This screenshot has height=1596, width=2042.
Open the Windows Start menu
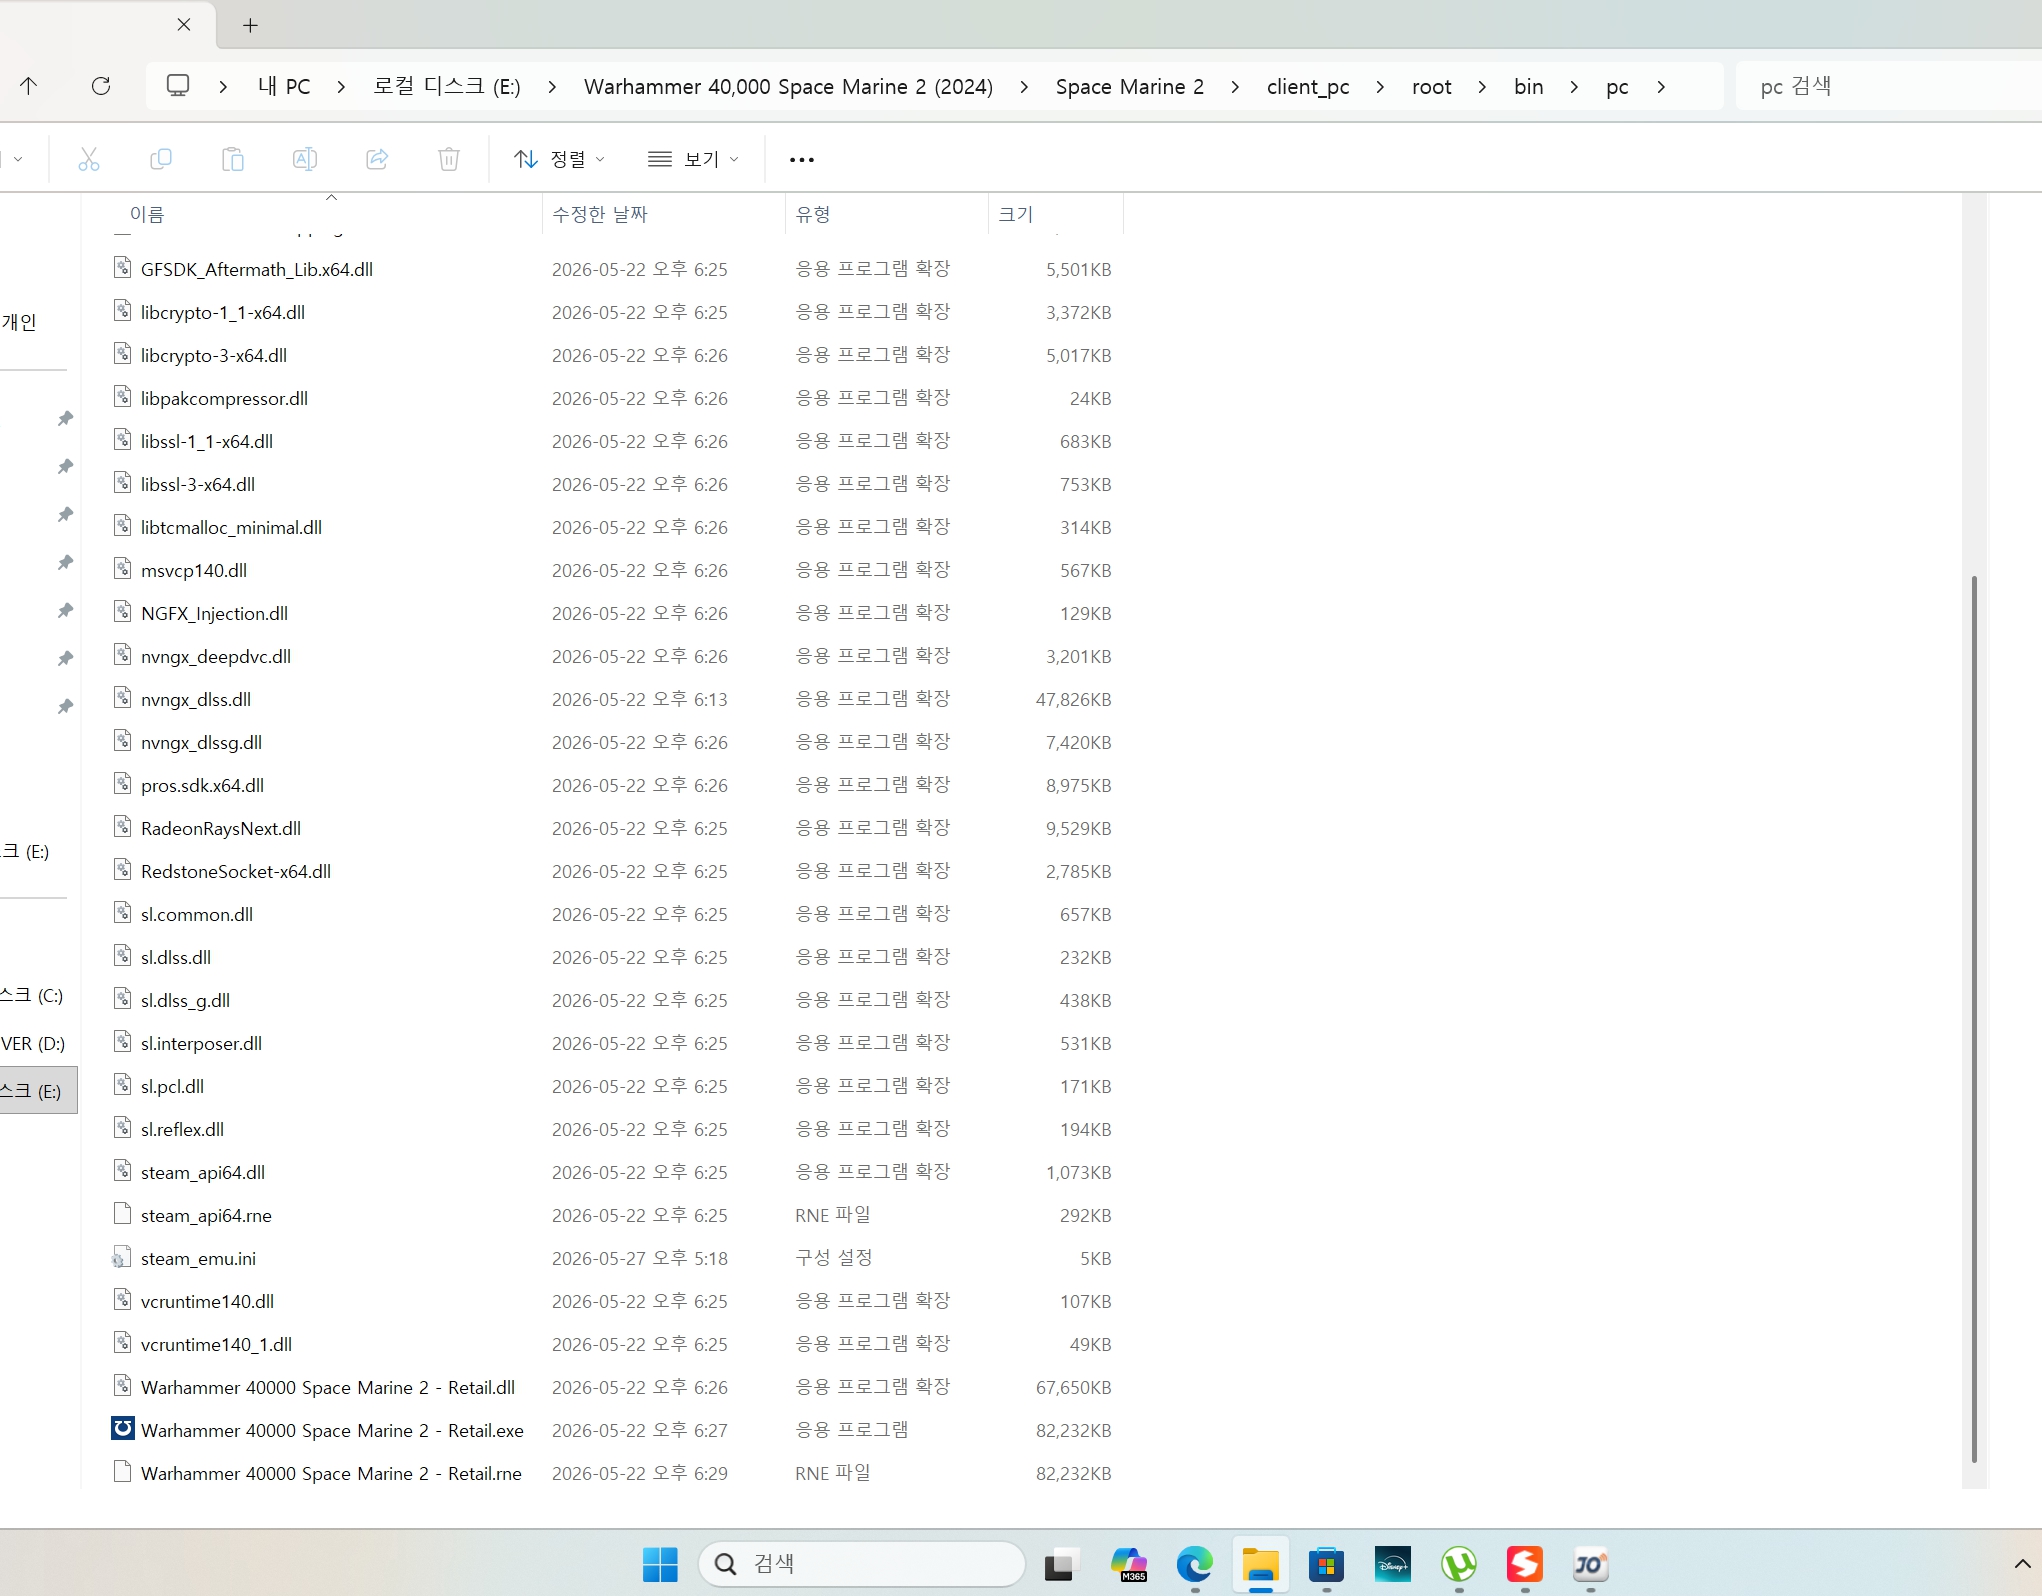click(660, 1564)
